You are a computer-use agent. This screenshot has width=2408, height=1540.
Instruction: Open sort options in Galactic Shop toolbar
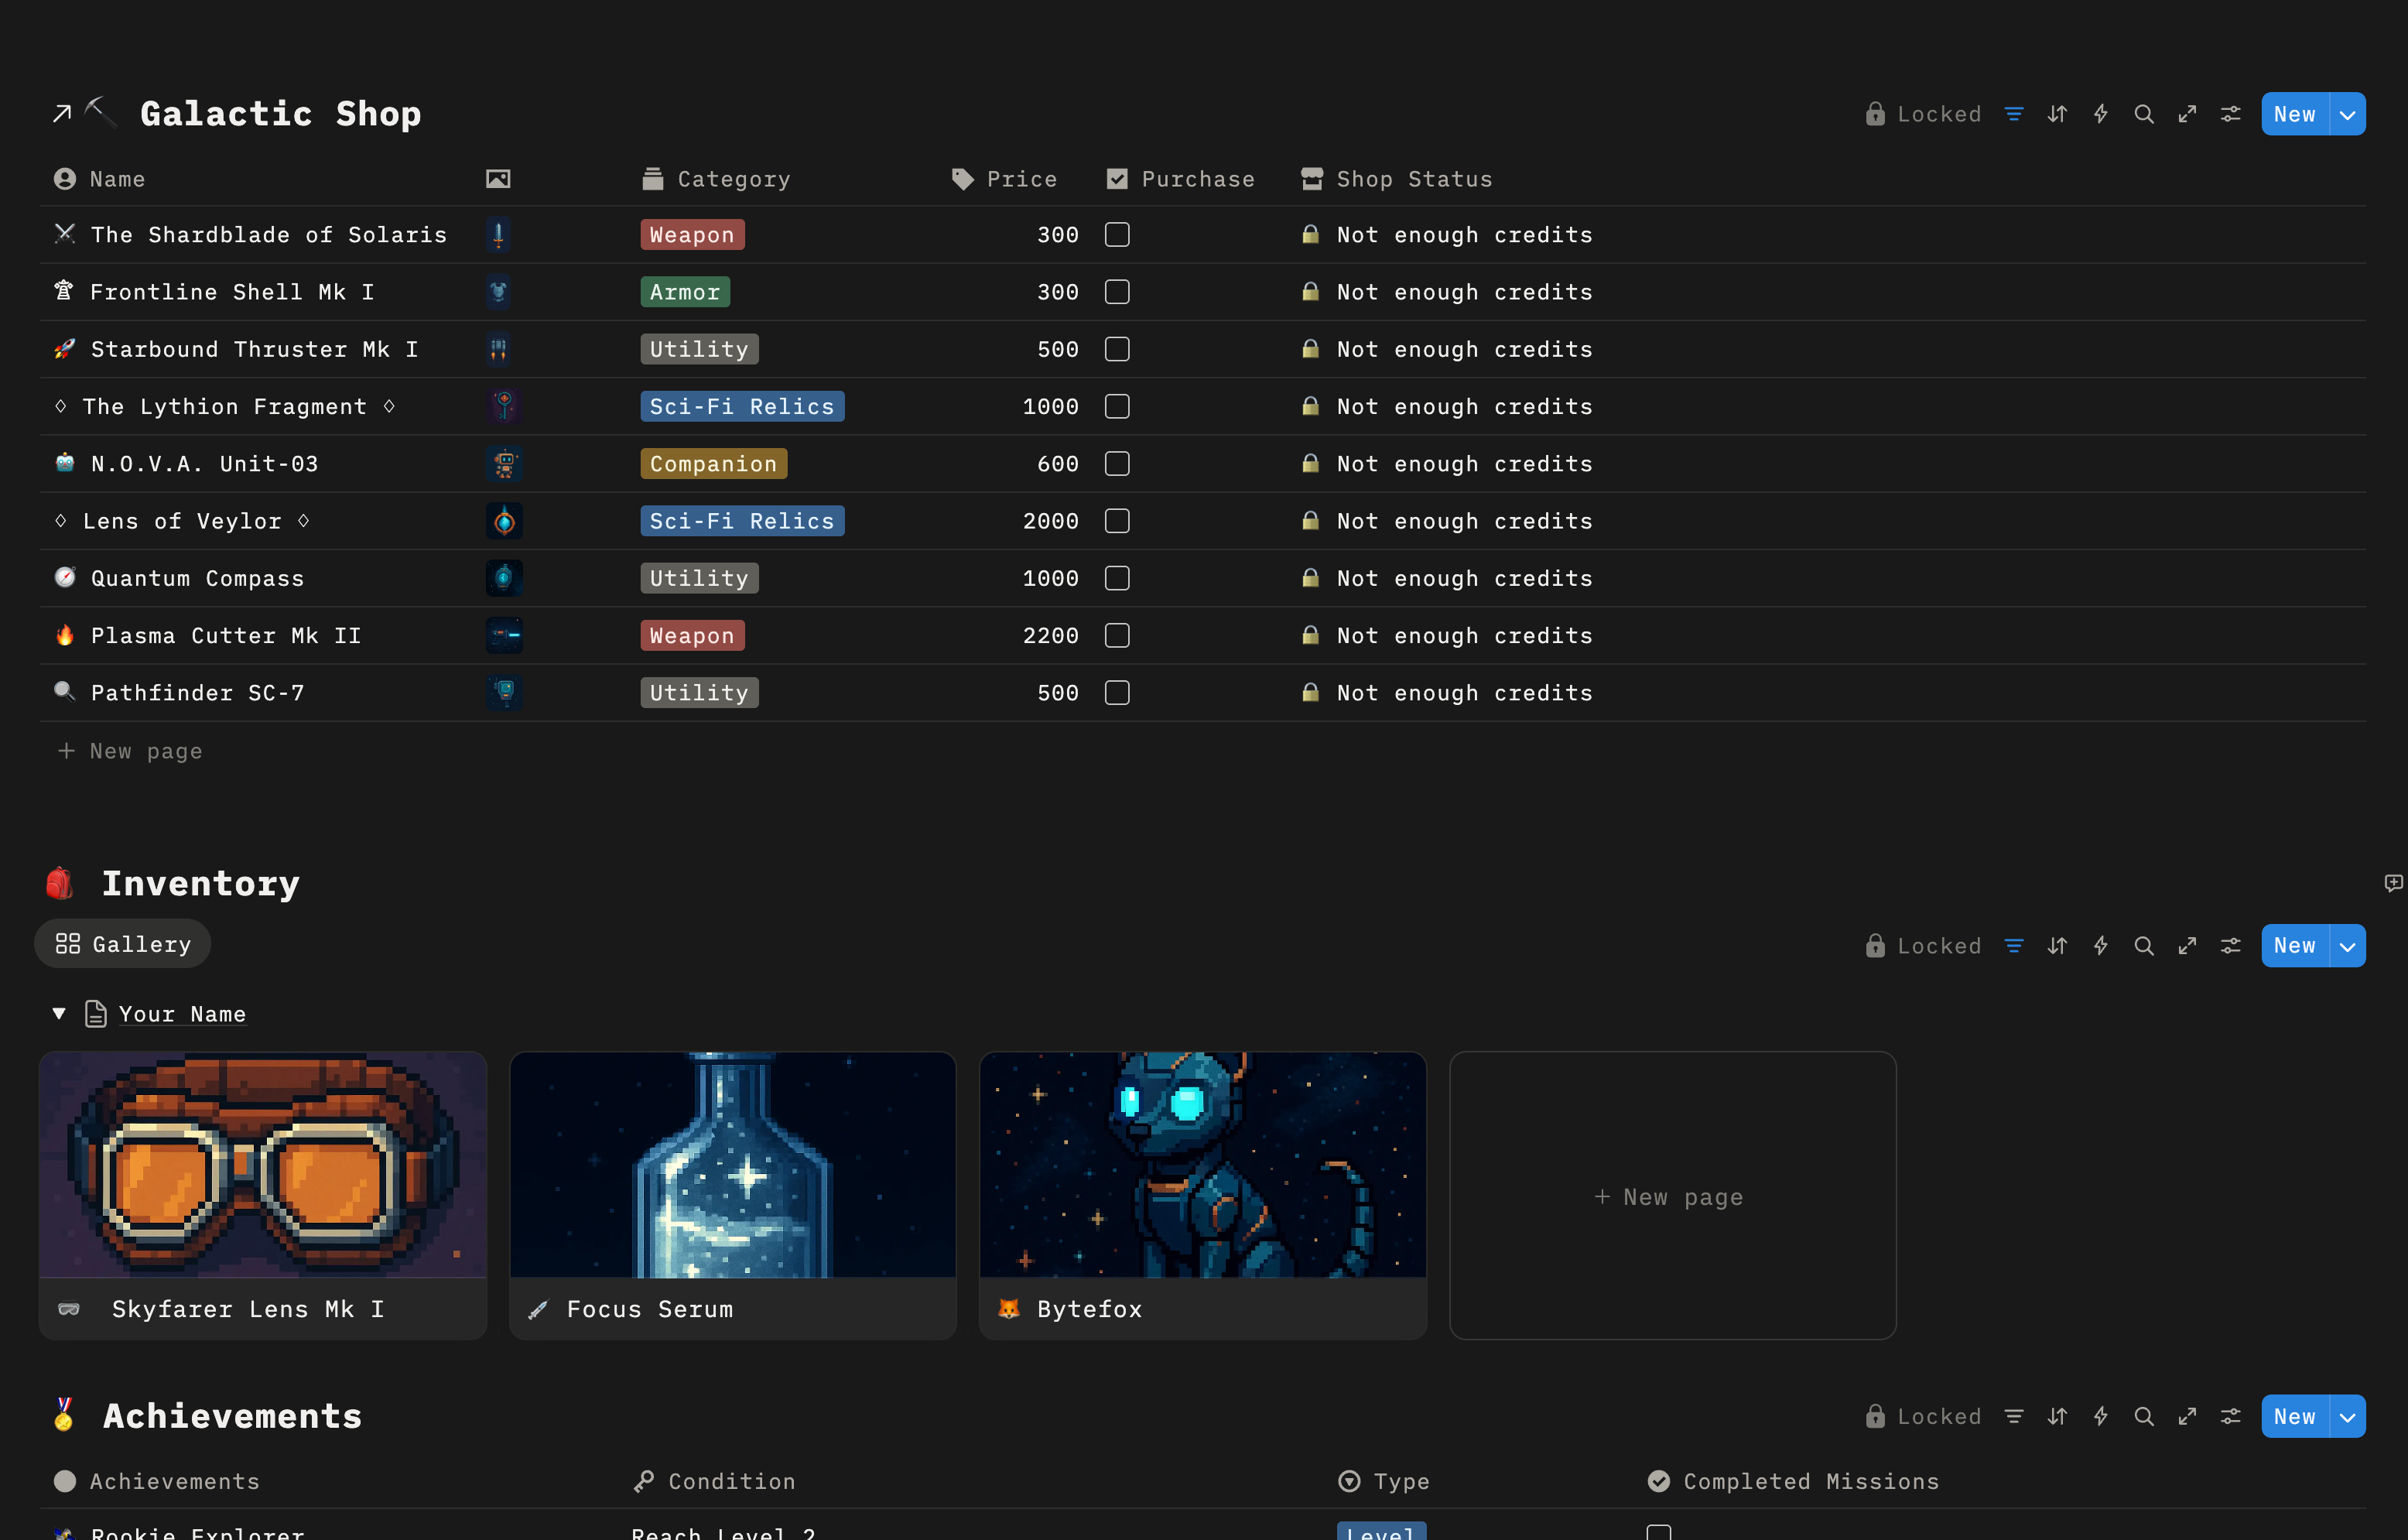point(2057,114)
